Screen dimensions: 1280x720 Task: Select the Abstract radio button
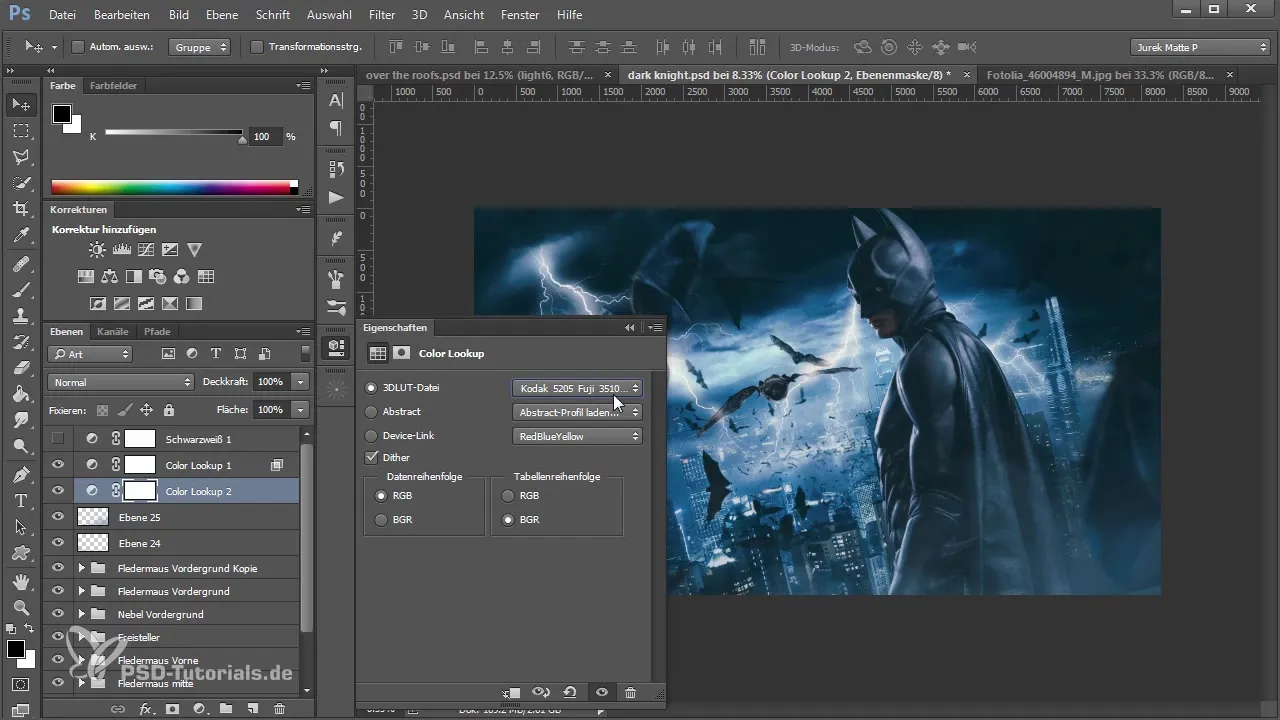372,411
